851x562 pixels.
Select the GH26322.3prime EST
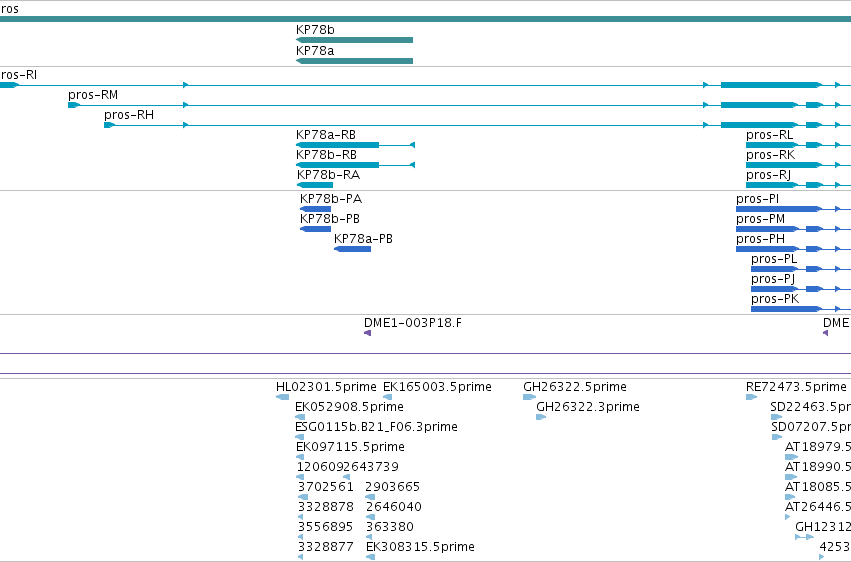(541, 417)
